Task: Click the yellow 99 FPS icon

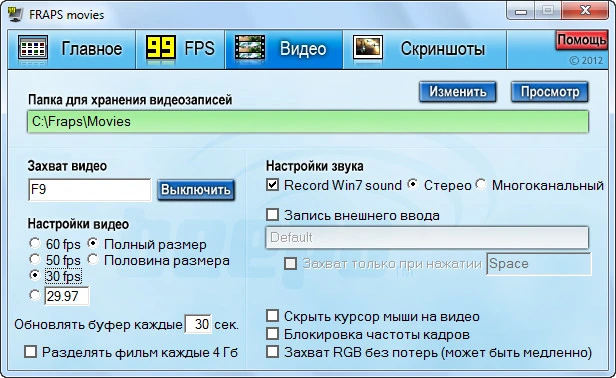Action: tap(161, 48)
